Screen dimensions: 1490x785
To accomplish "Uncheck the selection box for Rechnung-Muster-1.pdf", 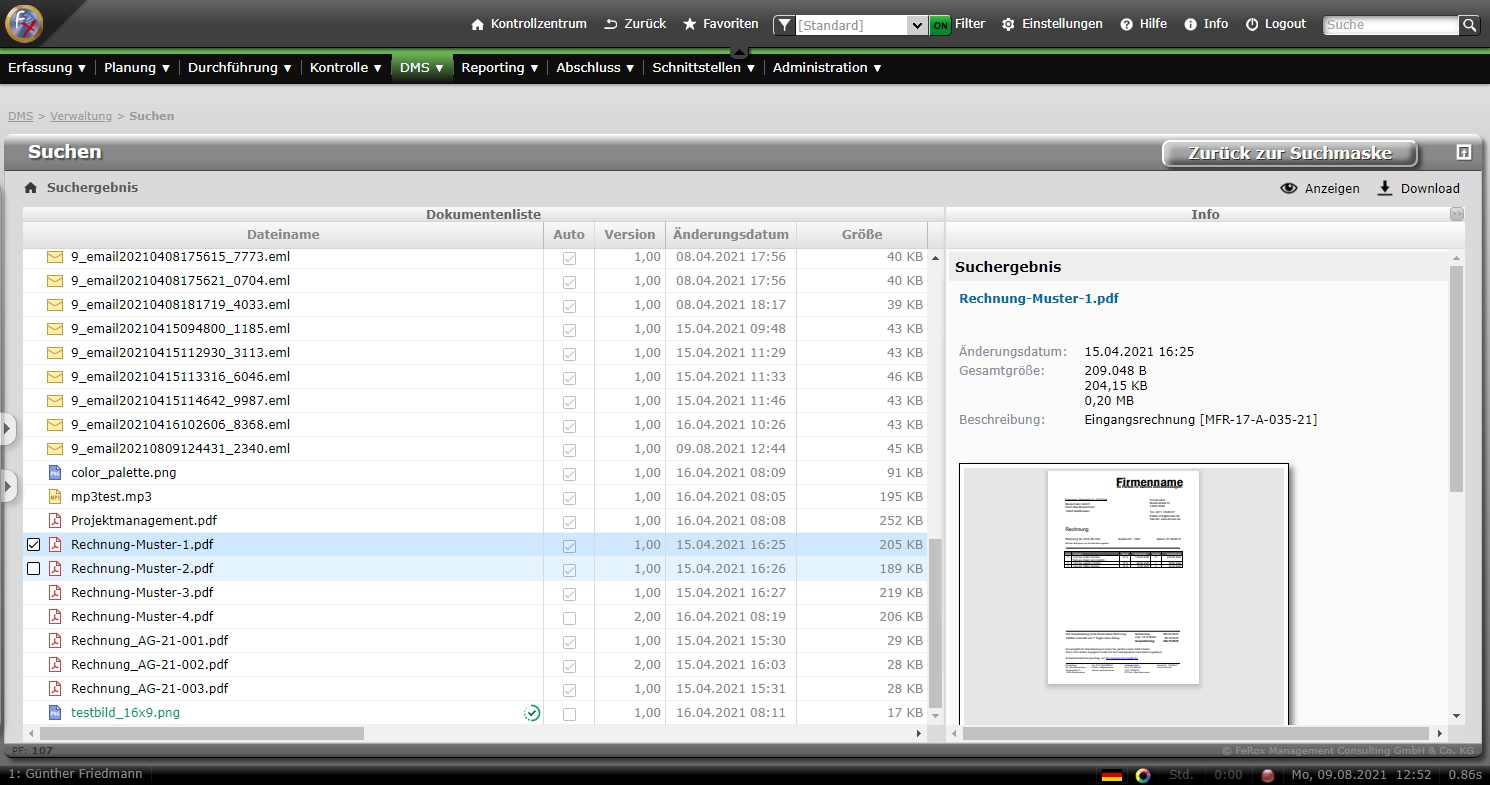I will coord(34,545).
